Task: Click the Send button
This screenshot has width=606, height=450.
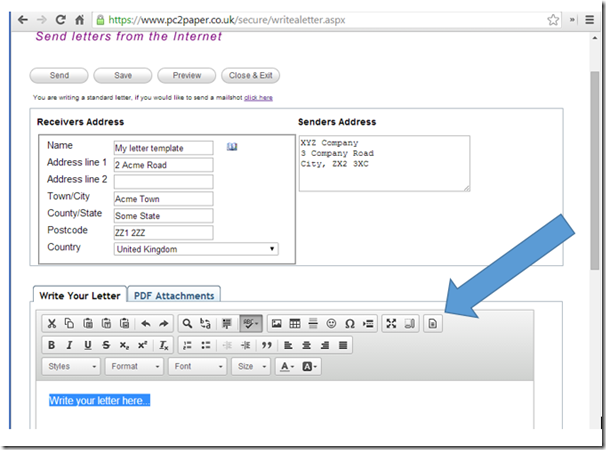Action: pos(59,75)
